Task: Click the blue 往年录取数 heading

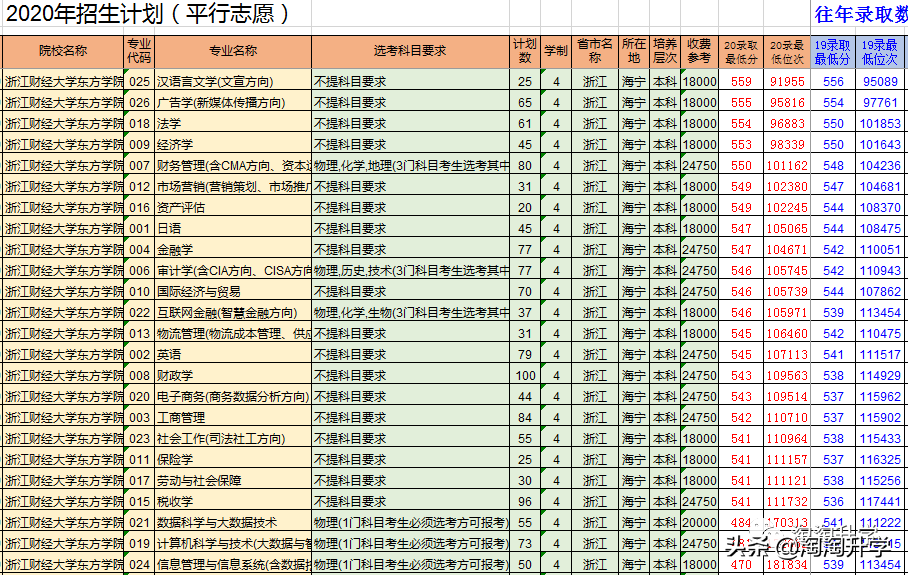Action: click(x=861, y=14)
